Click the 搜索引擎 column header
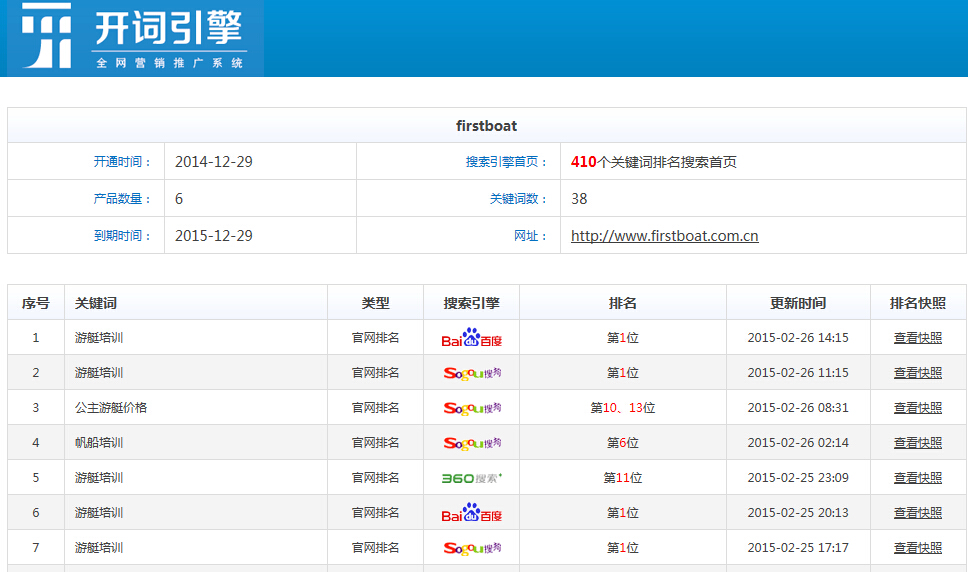Image resolution: width=968 pixels, height=572 pixels. [472, 303]
